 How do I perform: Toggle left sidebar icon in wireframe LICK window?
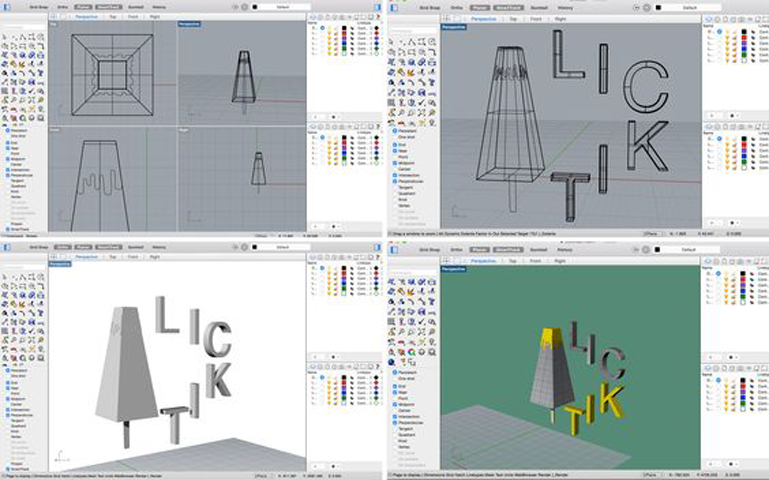tap(394, 8)
